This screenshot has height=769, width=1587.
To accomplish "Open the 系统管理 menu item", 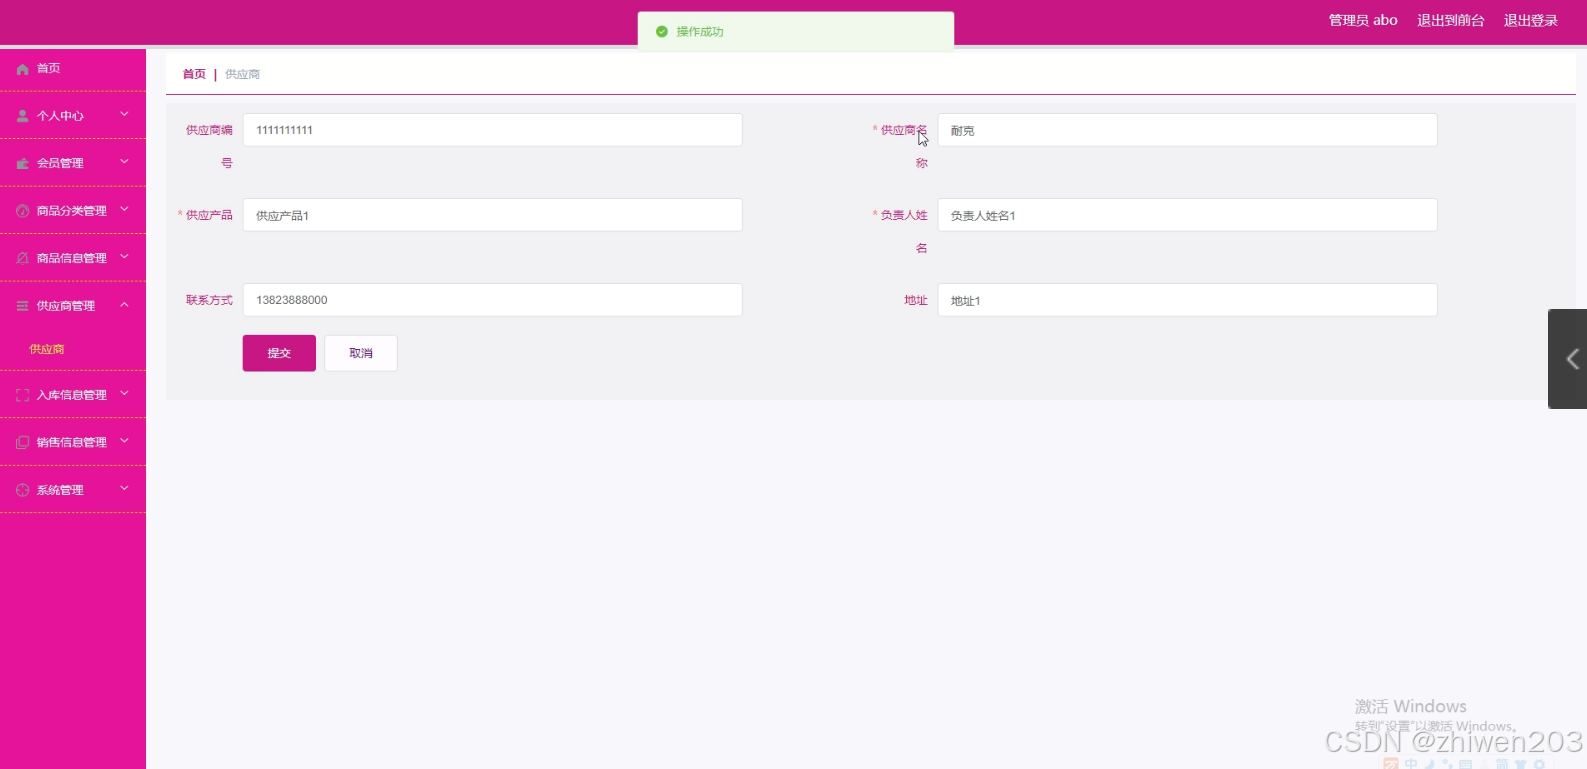I will (73, 490).
